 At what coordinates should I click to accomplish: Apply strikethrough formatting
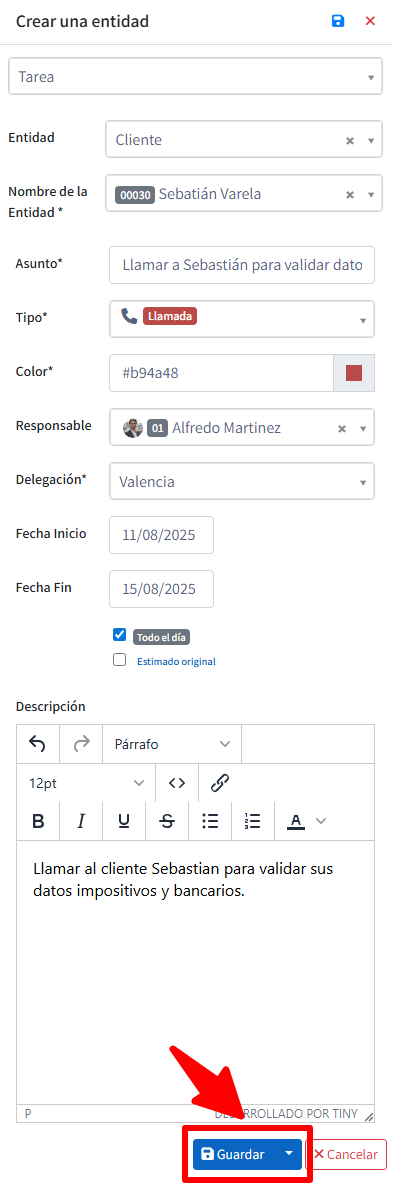[x=168, y=821]
